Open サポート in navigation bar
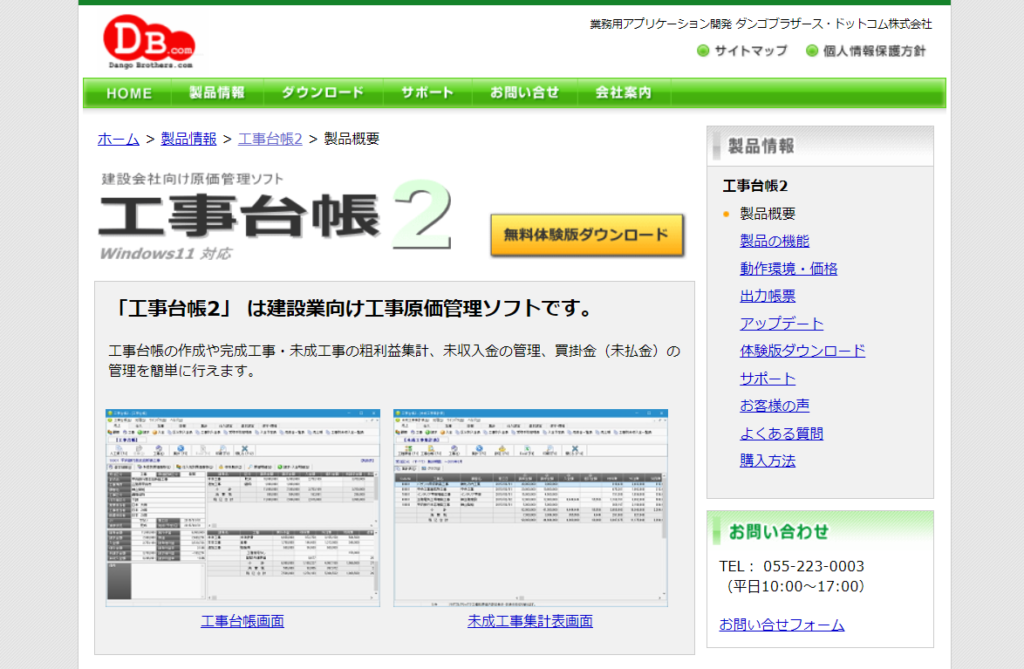The width and height of the screenshot is (1024, 669). [427, 93]
